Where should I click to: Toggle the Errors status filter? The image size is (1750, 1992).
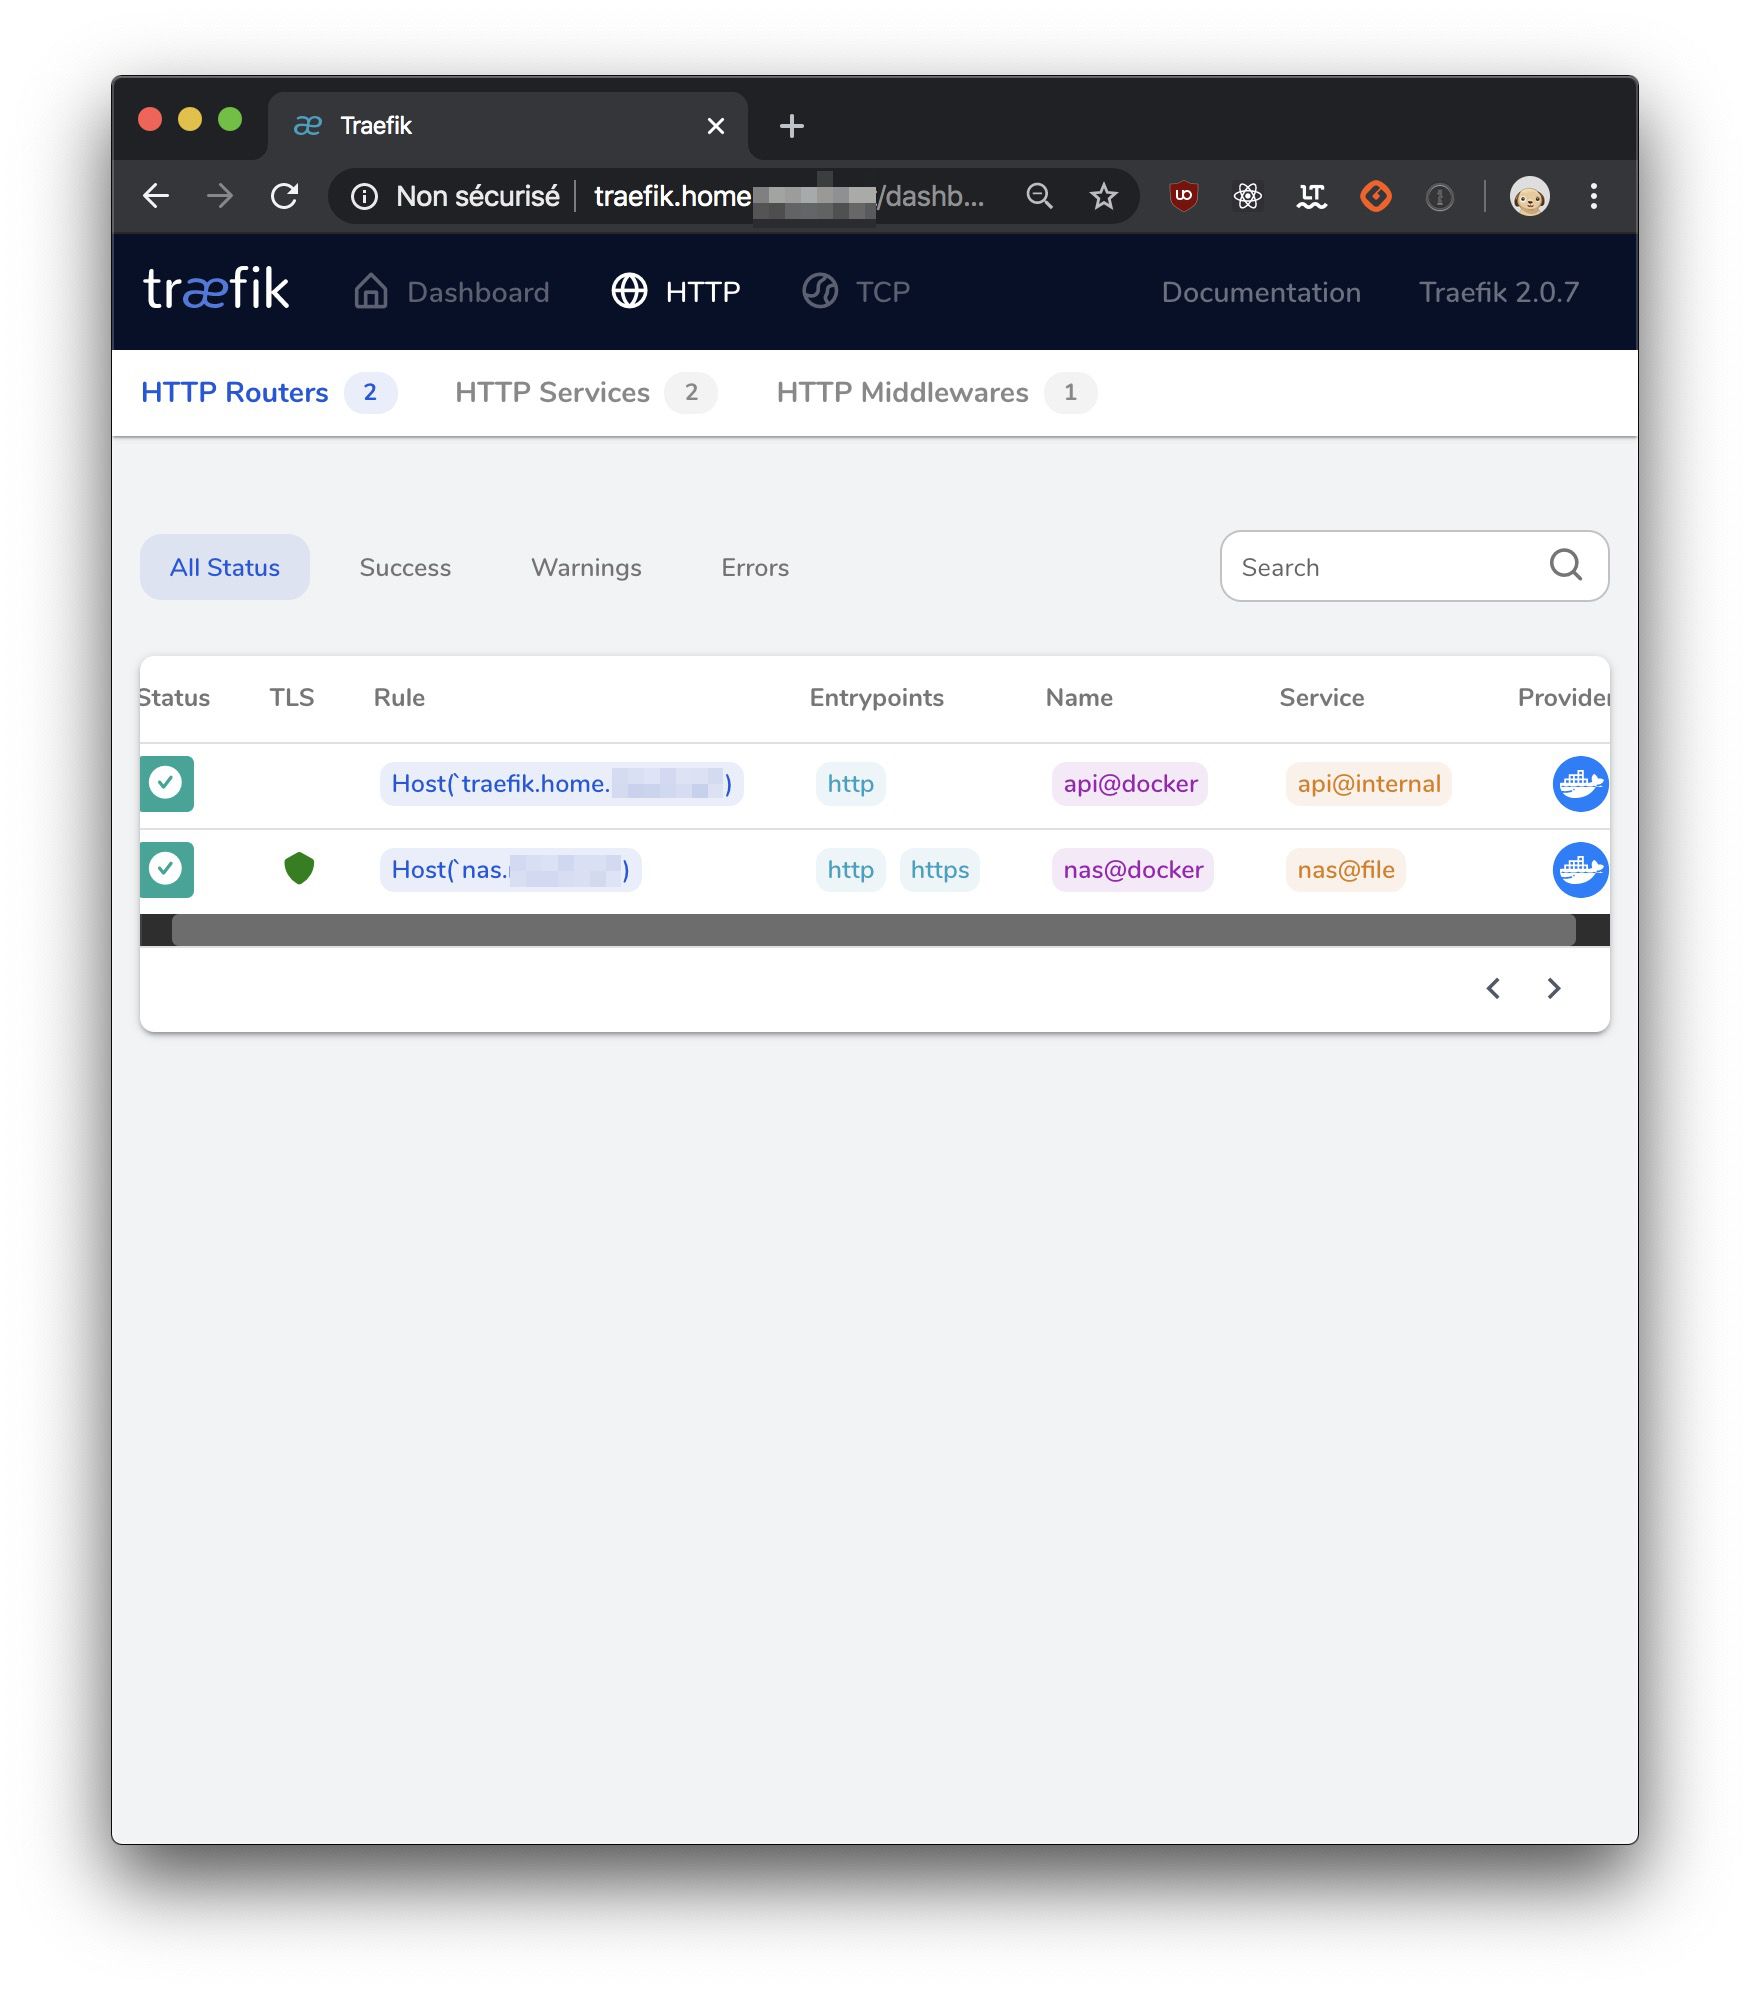tap(754, 567)
